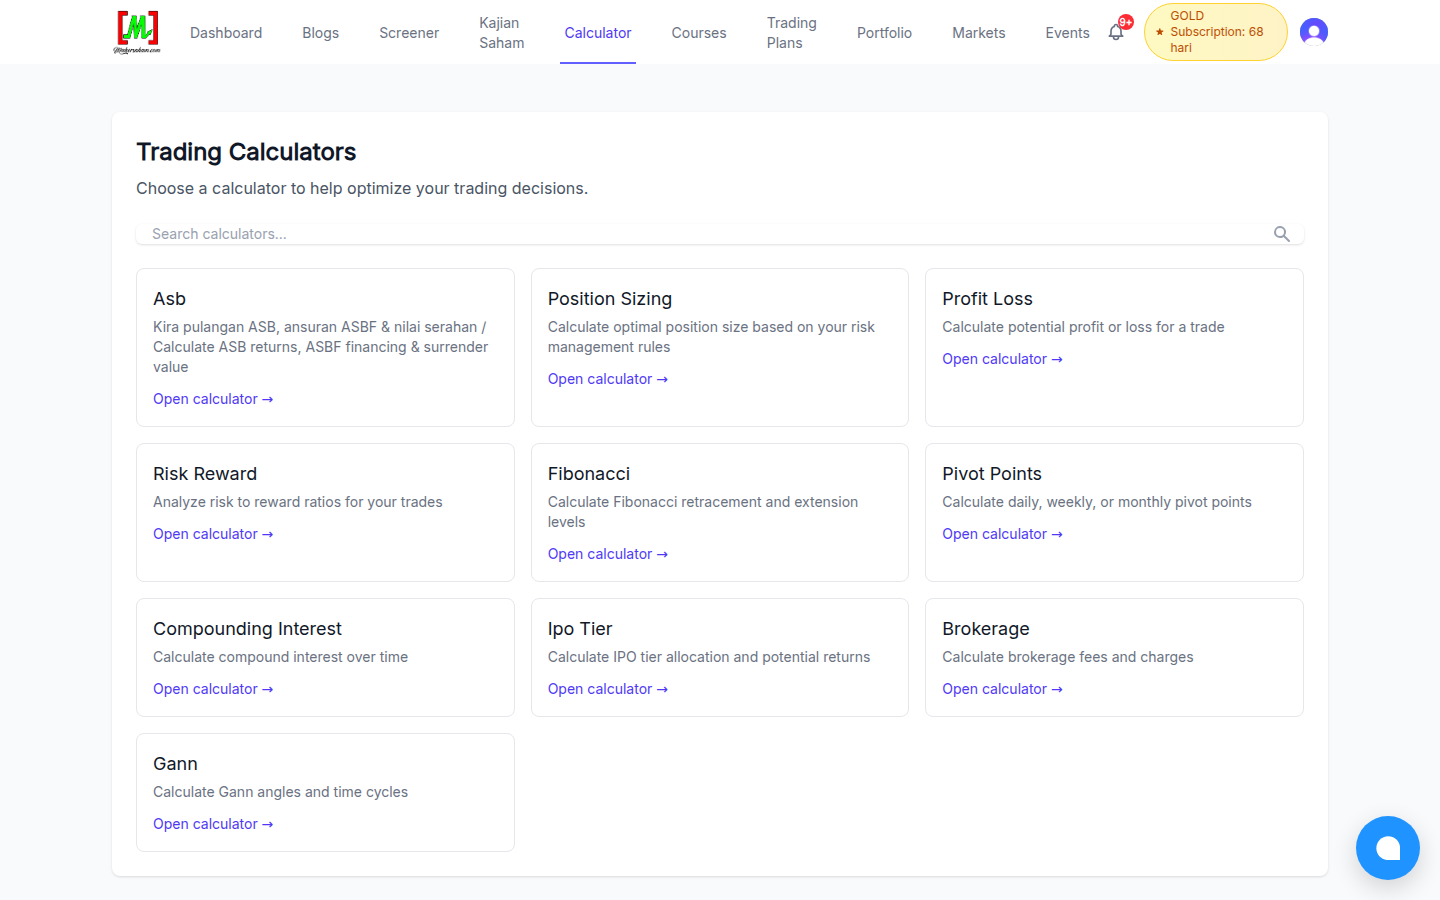
Task: Click the Trading Calculators heading
Action: coord(246,152)
